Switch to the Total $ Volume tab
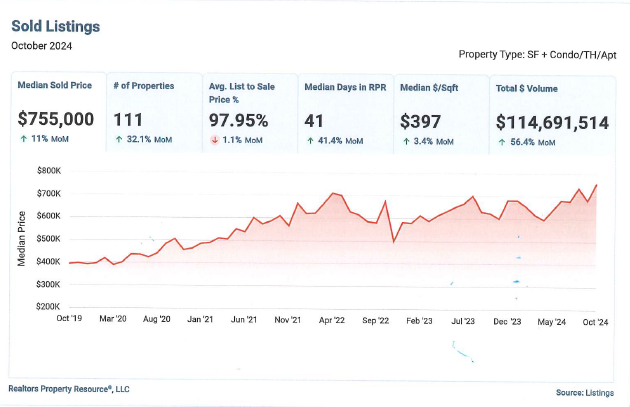The height and width of the screenshot is (407, 630). tap(552, 115)
